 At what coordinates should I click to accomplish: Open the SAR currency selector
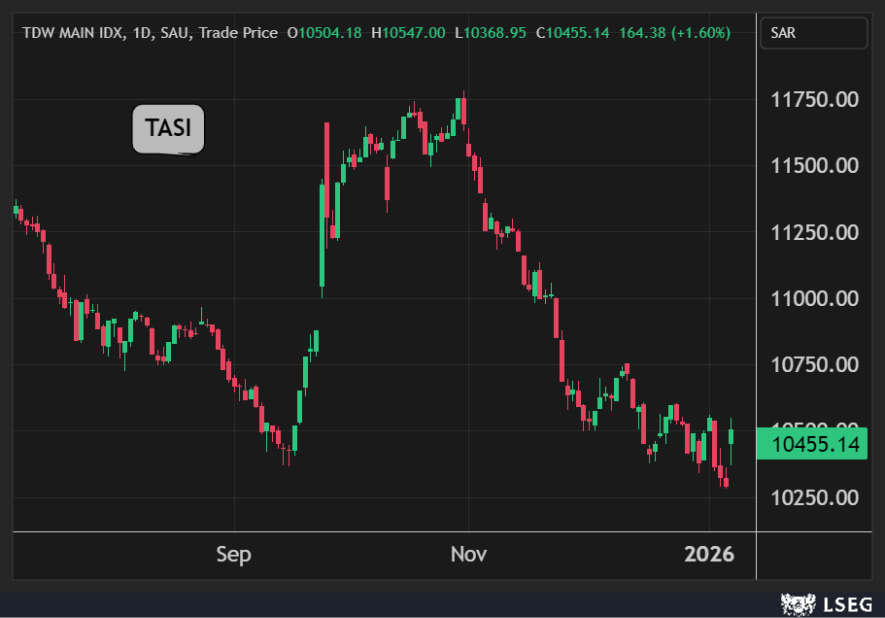point(813,33)
